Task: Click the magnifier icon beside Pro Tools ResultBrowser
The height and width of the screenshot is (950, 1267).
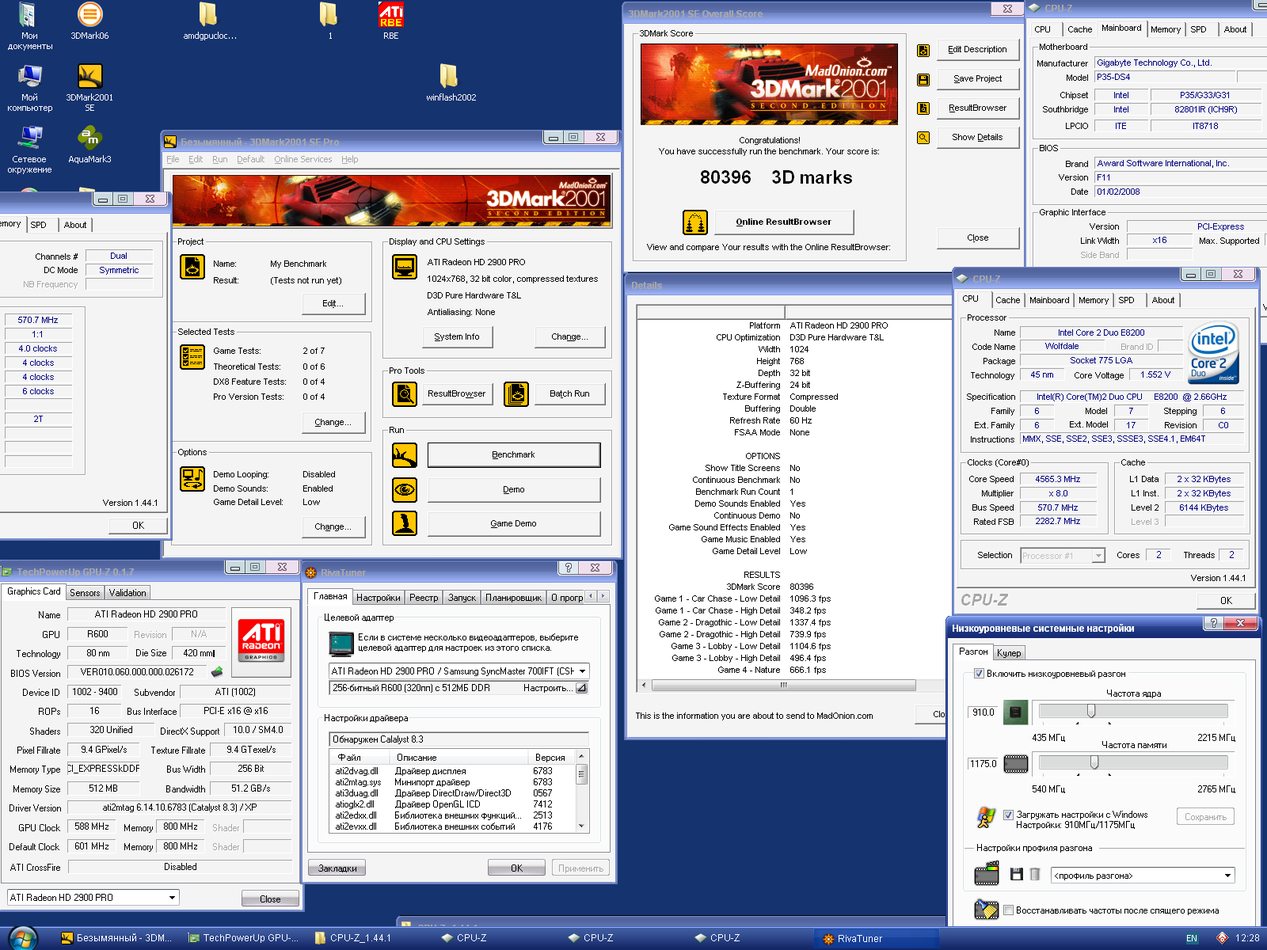Action: tap(403, 394)
